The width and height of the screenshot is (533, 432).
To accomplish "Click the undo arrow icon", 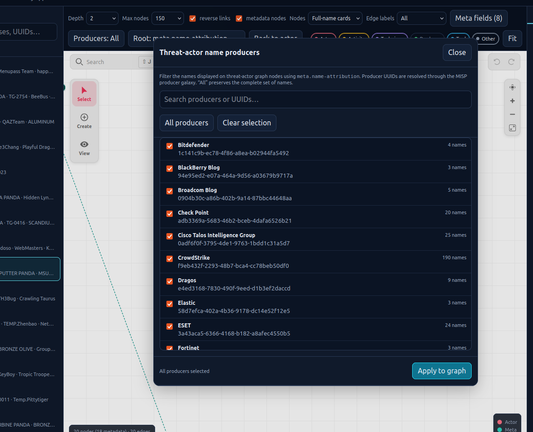I will tap(497, 62).
